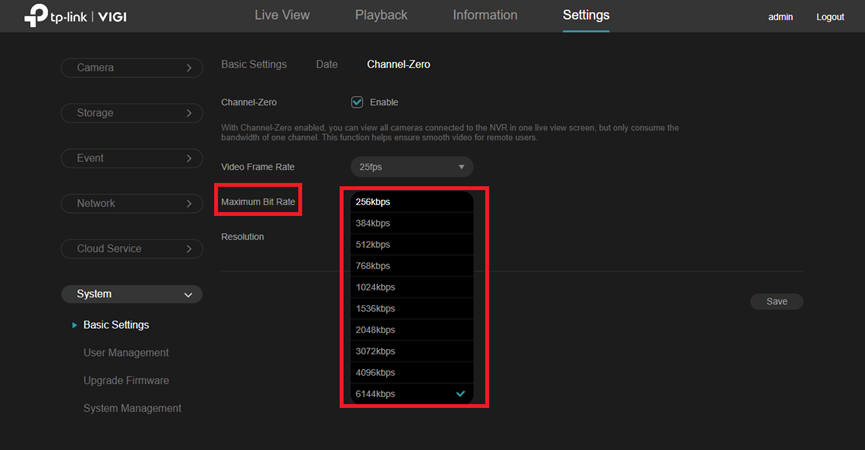This screenshot has width=865, height=450.
Task: Click the Save button
Action: pyautogui.click(x=777, y=302)
